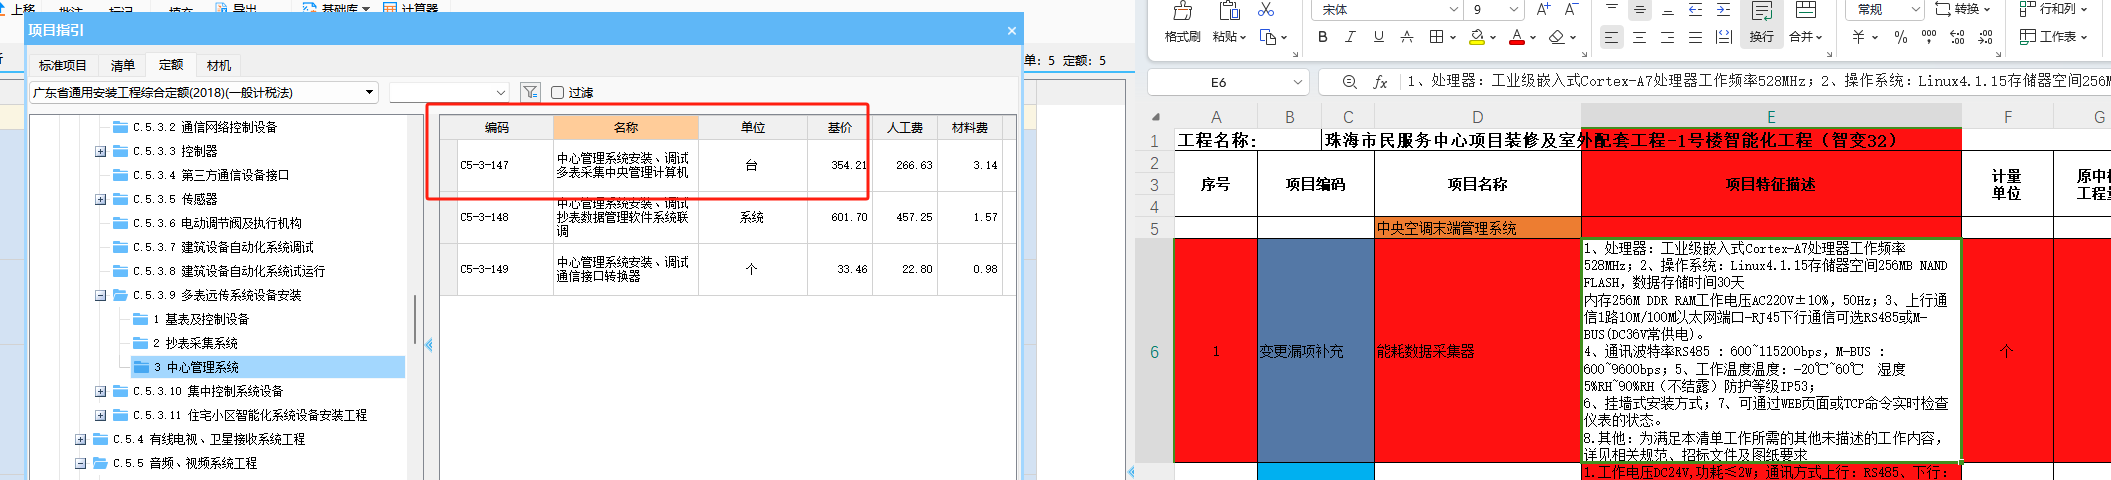This screenshot has width=2111, height=480.
Task: Decrease the indent level
Action: coord(1695,10)
